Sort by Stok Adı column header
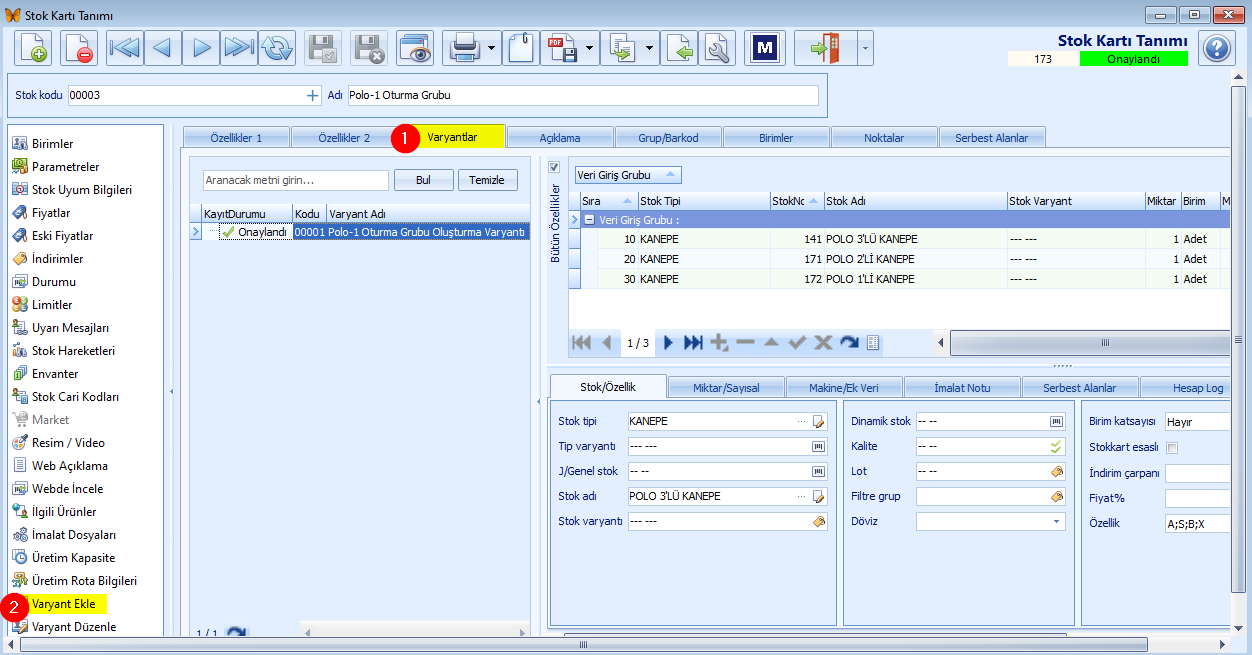The height and width of the screenshot is (655, 1252). [x=915, y=201]
